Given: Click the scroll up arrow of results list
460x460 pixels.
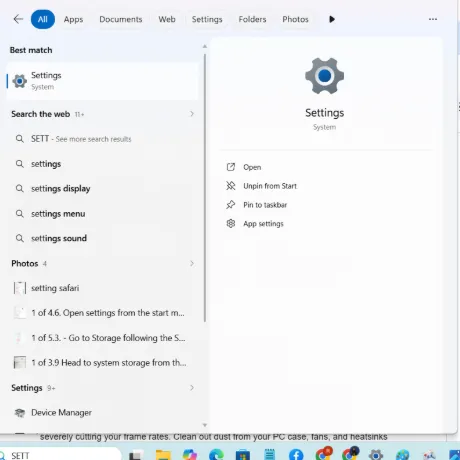Looking at the screenshot, I should (205, 47).
